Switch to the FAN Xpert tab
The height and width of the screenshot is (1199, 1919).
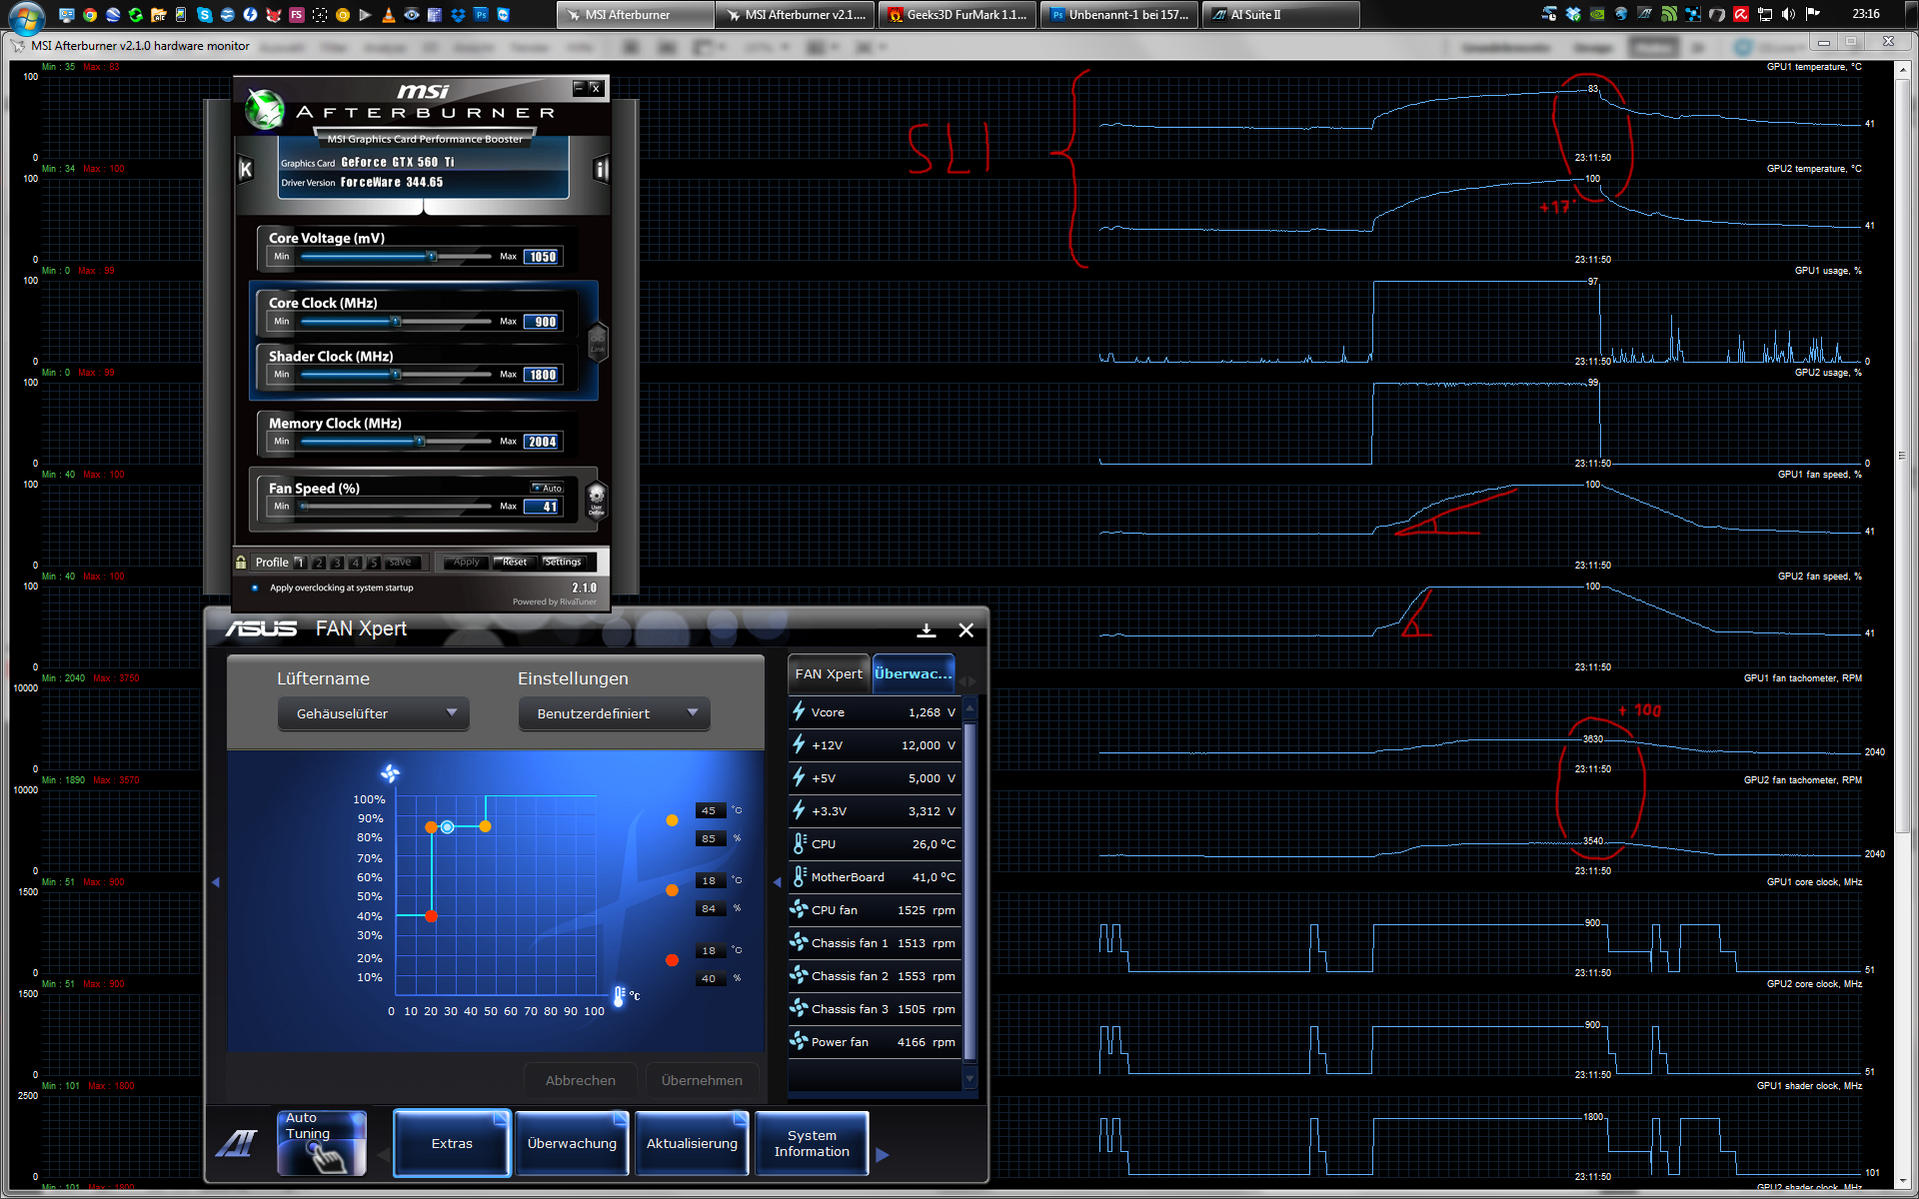tap(828, 673)
